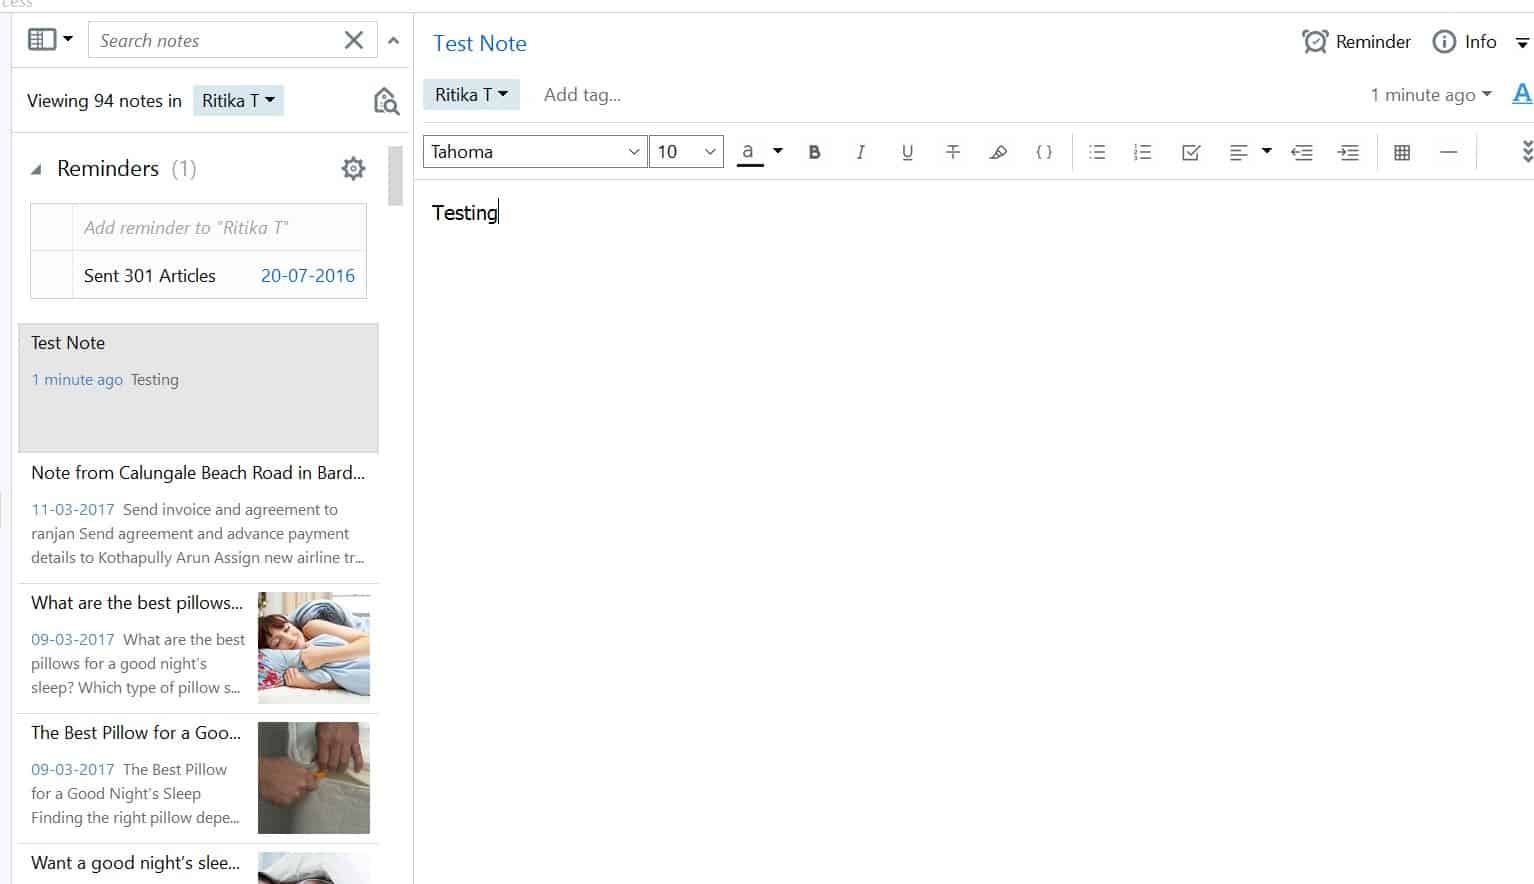Image resolution: width=1534 pixels, height=884 pixels.
Task: Click sleeping woman pillow thumbnail
Action: pos(314,648)
